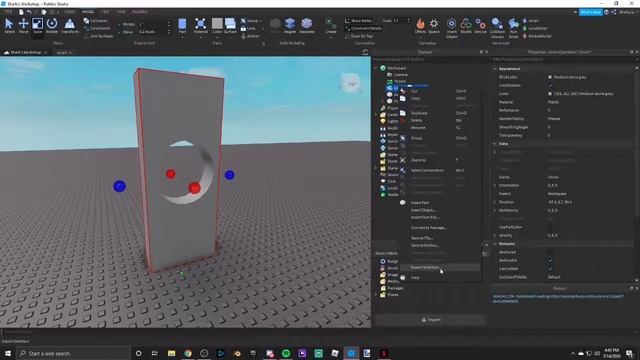This screenshot has width=640, height=360.
Task: Open the Effects icon in Gameplay group
Action: 420,26
